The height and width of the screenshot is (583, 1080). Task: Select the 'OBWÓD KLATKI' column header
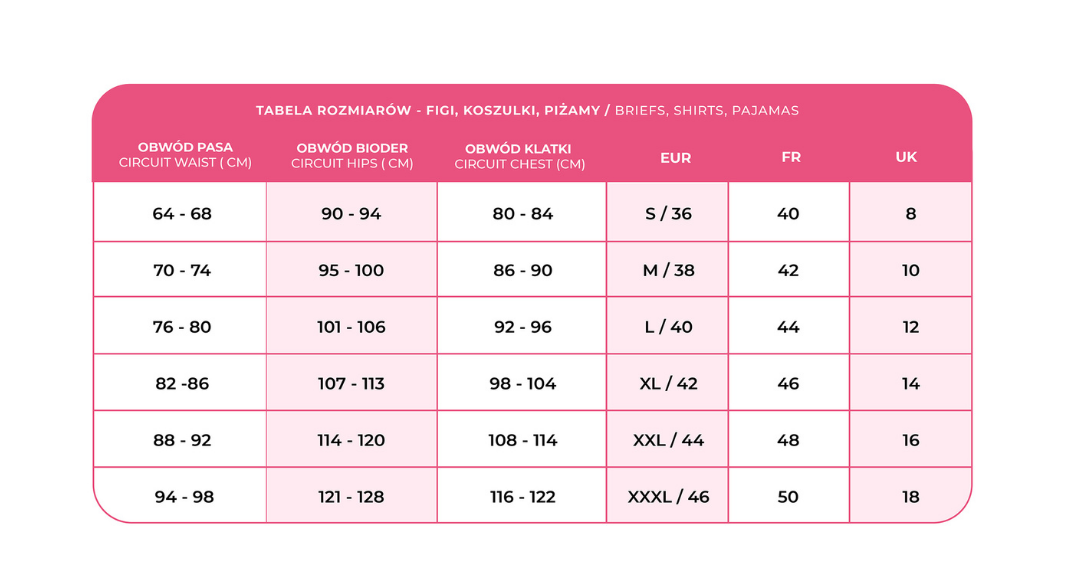pyautogui.click(x=519, y=156)
